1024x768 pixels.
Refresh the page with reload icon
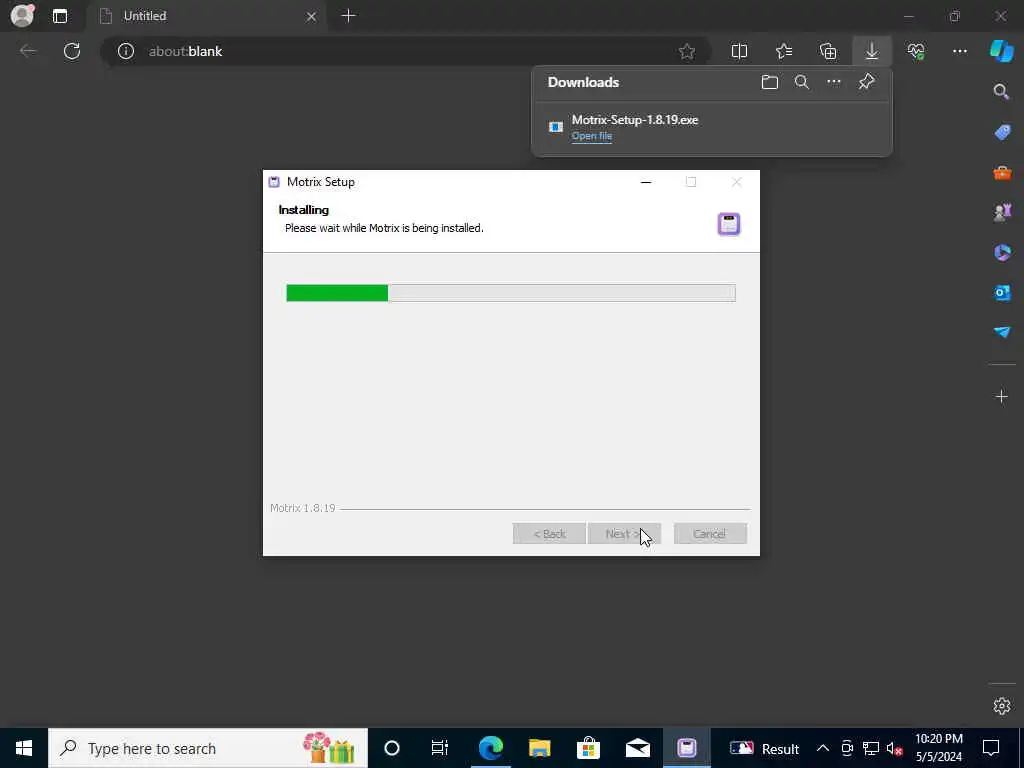tap(72, 51)
